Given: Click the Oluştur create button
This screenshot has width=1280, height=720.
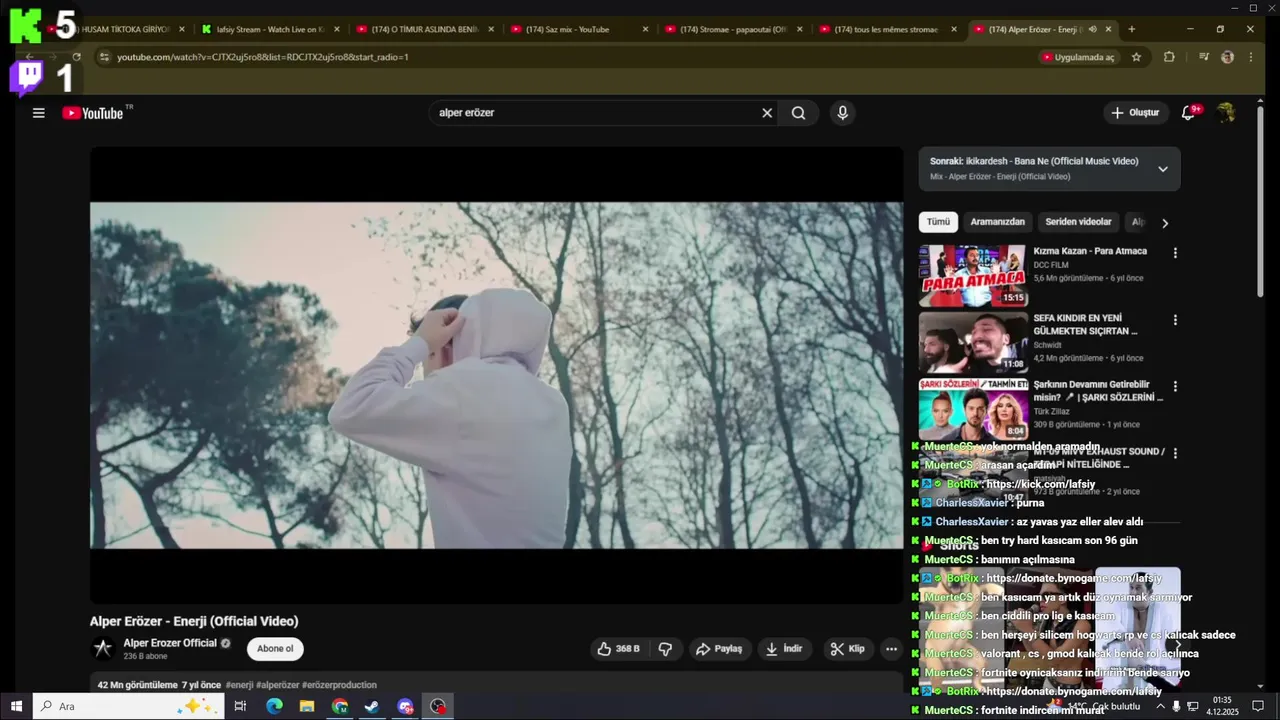Looking at the screenshot, I should 1136,113.
